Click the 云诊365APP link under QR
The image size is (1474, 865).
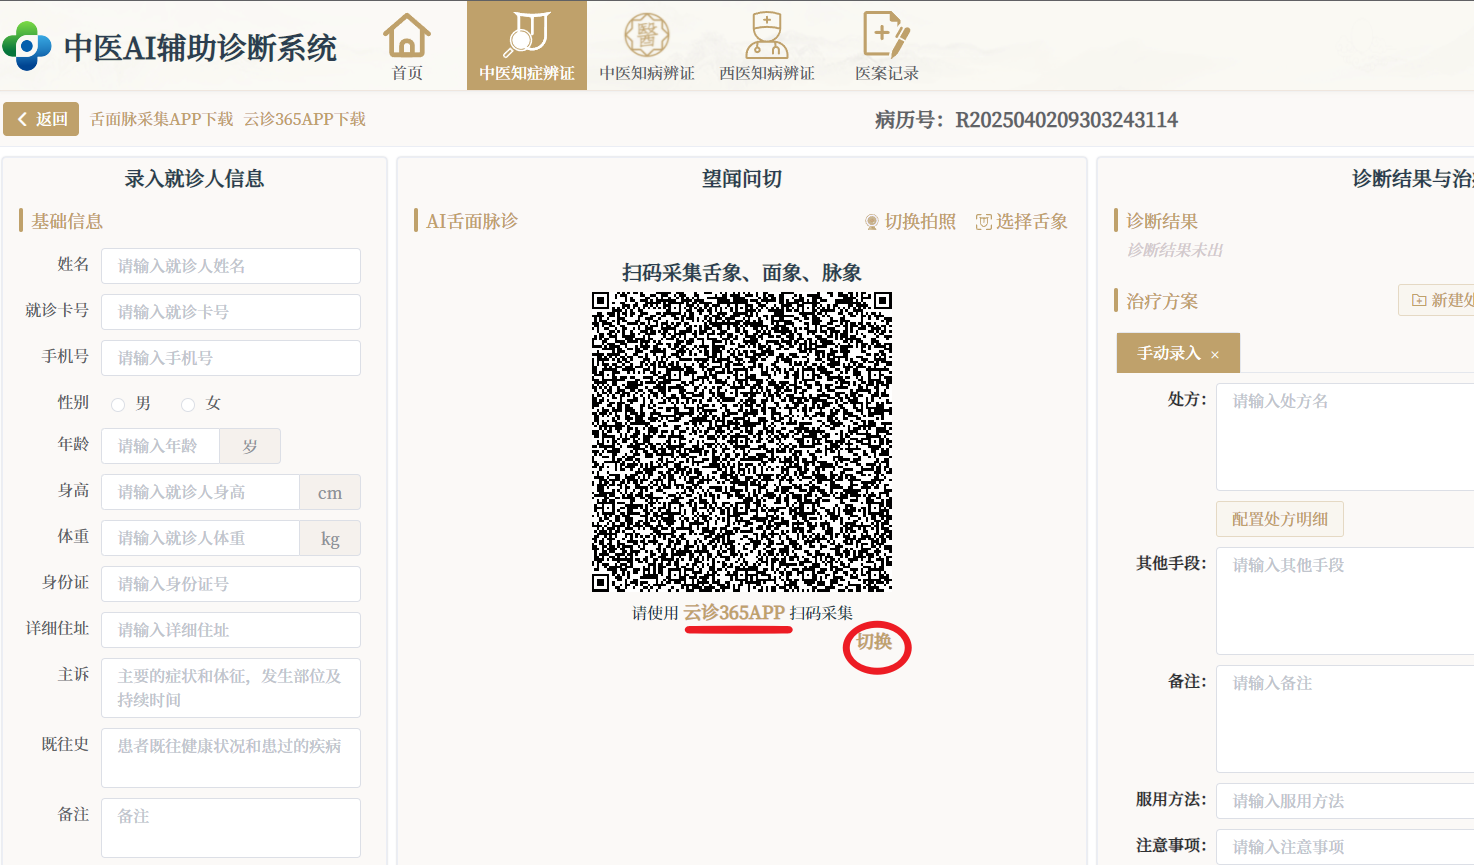734,613
